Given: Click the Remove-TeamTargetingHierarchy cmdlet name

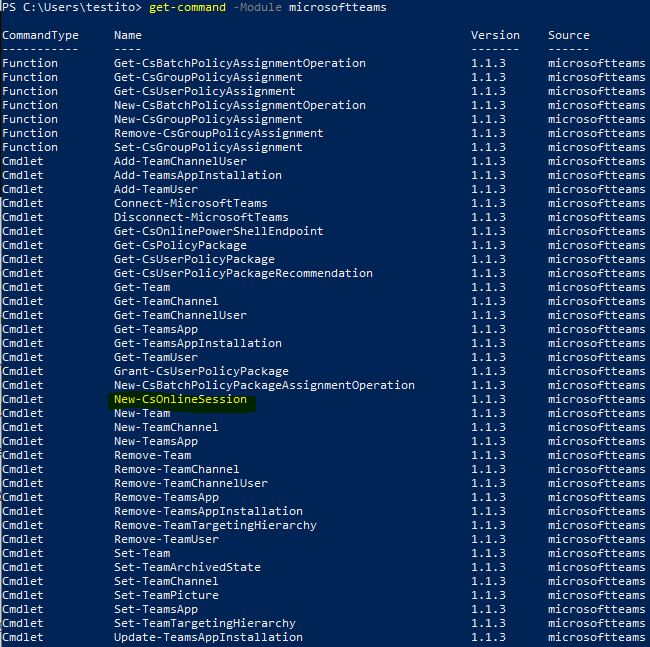Looking at the screenshot, I should [215, 526].
